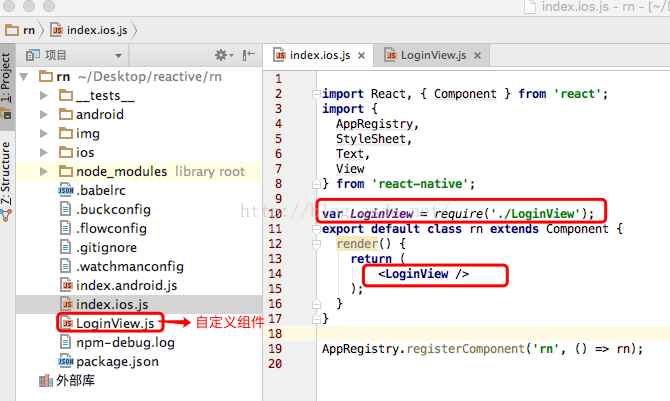Open LoginView.js in project tree
The width and height of the screenshot is (670, 401).
point(115,323)
